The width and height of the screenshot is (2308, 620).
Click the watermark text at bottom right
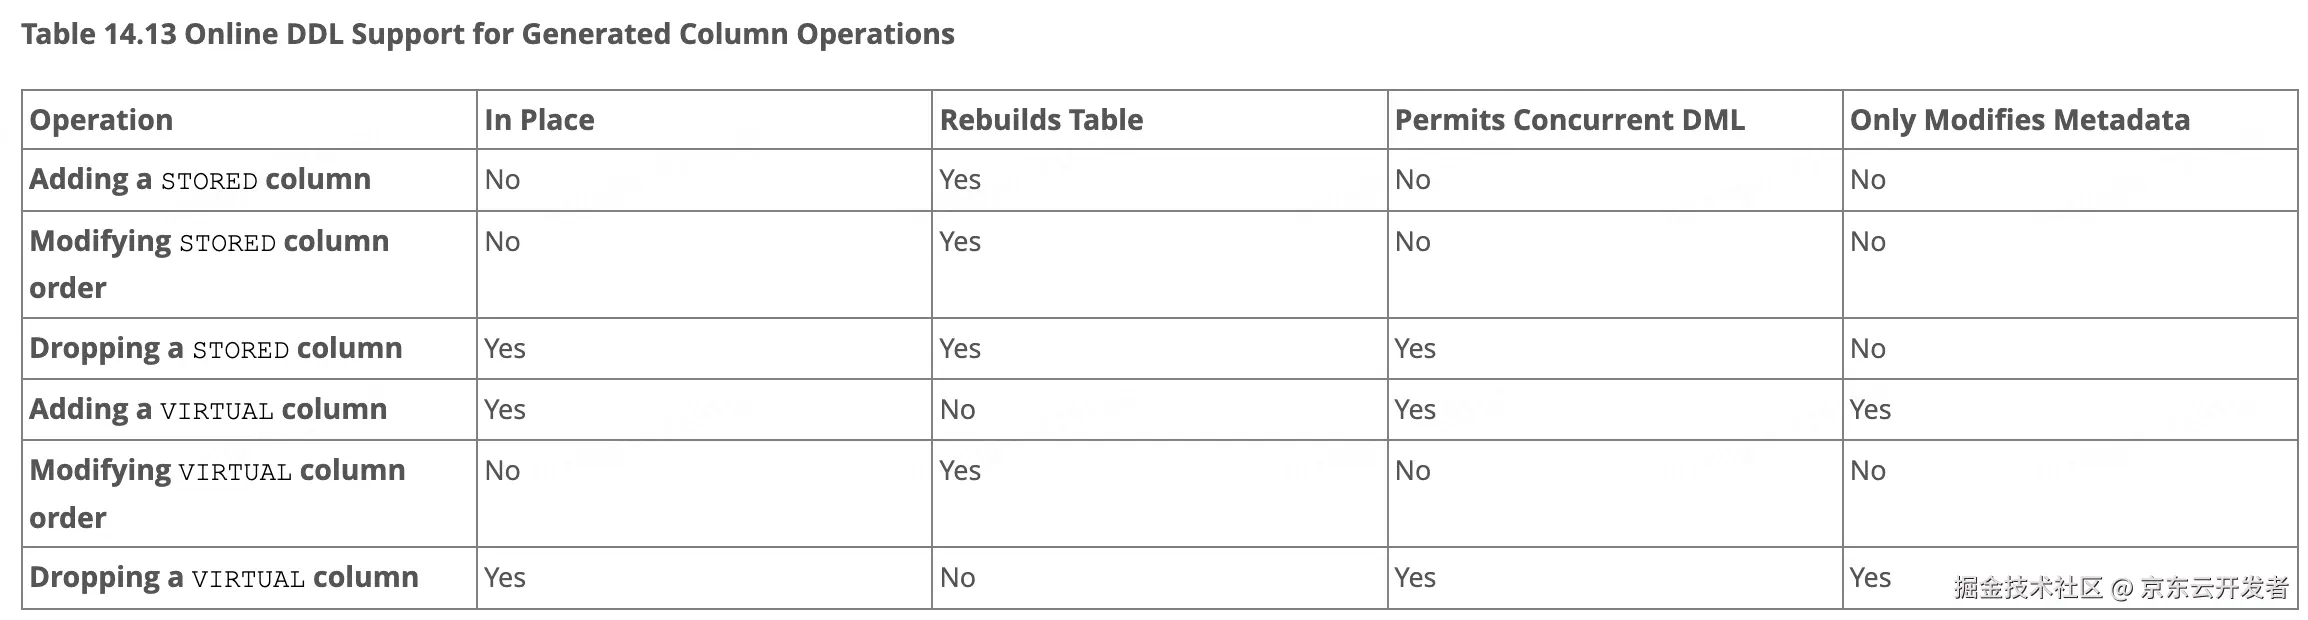2121,587
